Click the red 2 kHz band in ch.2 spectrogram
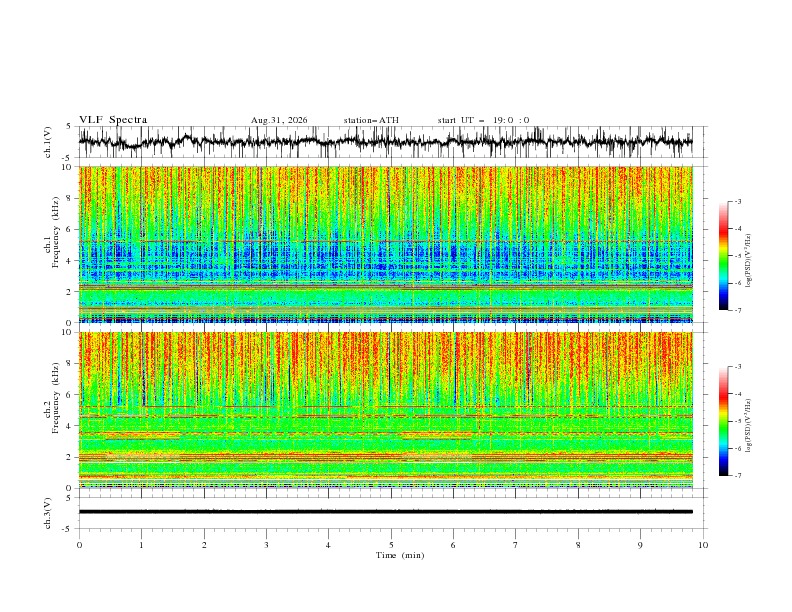The width and height of the screenshot is (792, 612). coord(385,457)
